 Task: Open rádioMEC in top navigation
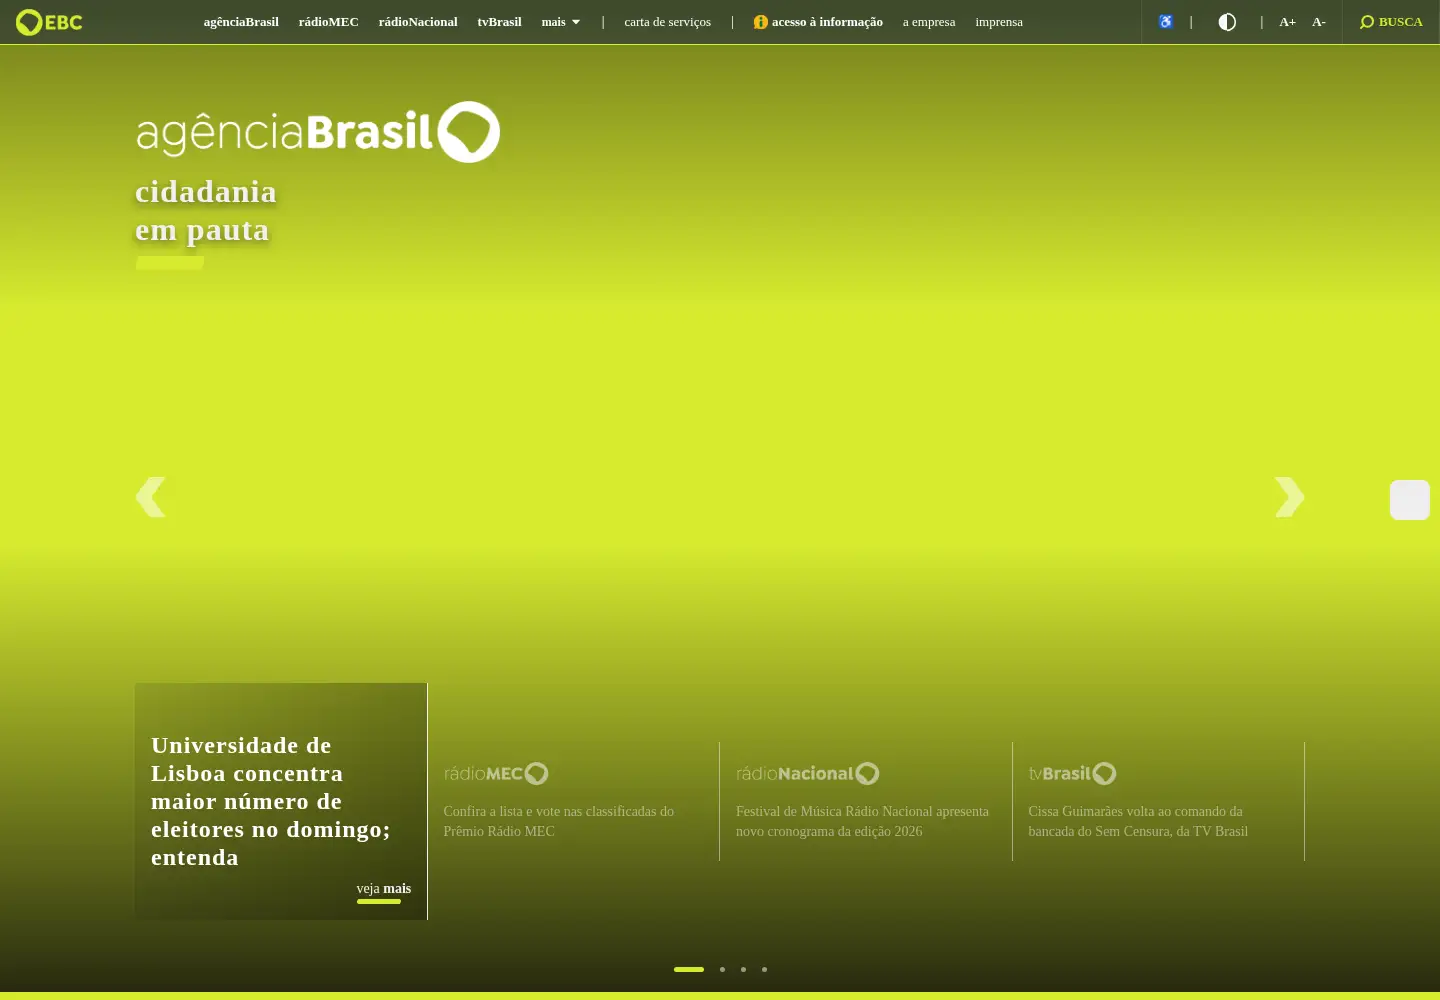click(x=328, y=22)
